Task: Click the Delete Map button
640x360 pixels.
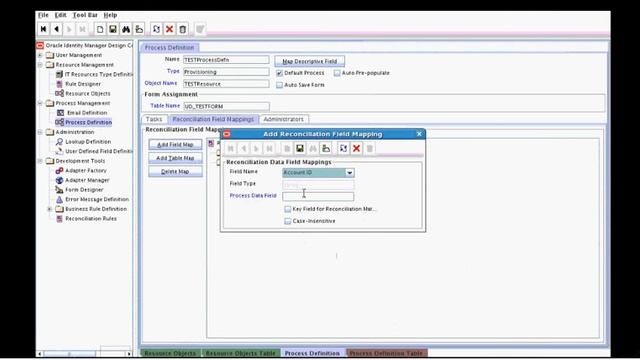Action: point(175,171)
